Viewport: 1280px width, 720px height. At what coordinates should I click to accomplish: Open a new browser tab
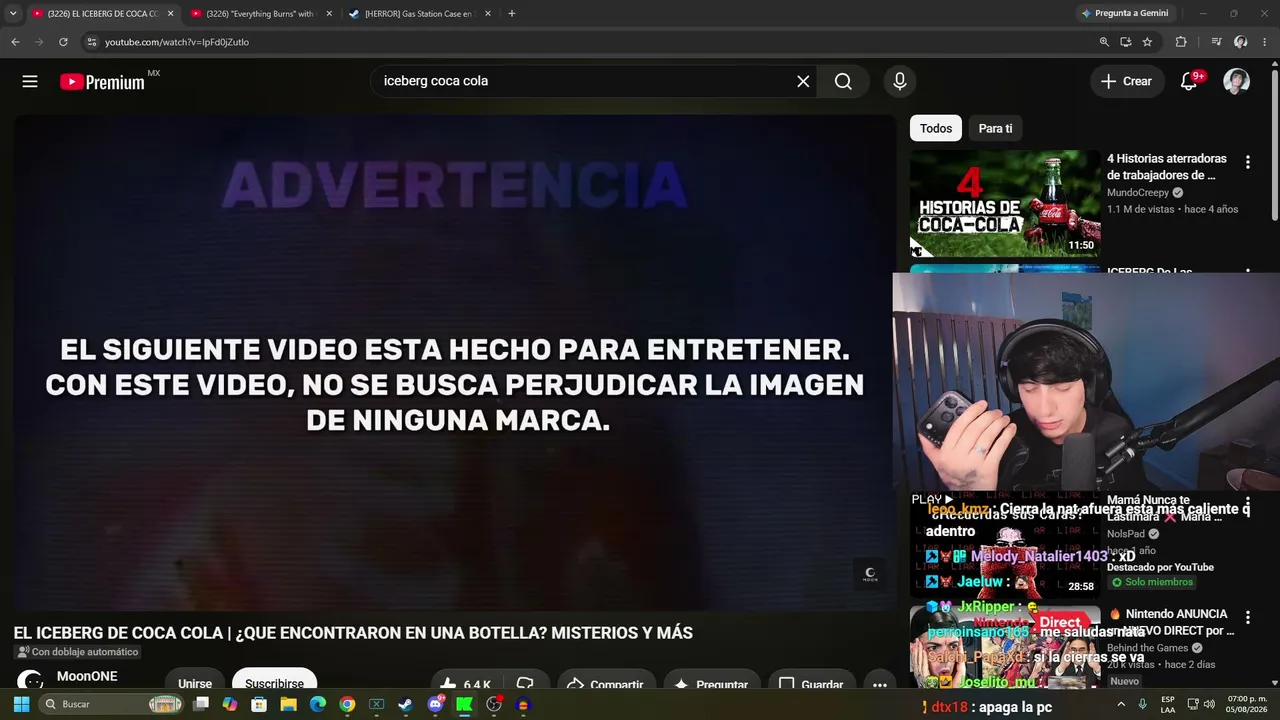tap(512, 14)
